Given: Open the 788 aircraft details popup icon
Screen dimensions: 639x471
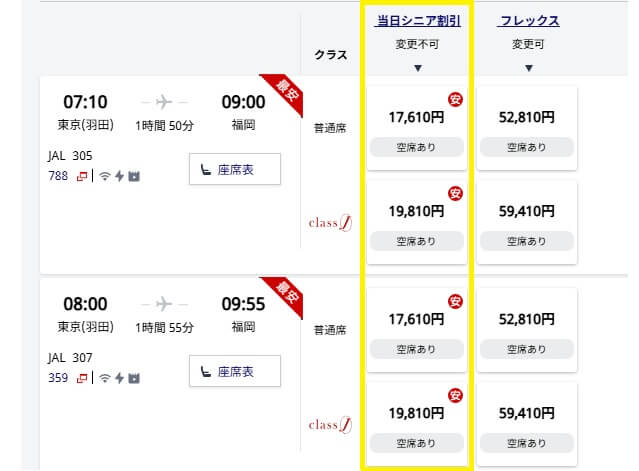Looking at the screenshot, I should pyautogui.click(x=82, y=176).
